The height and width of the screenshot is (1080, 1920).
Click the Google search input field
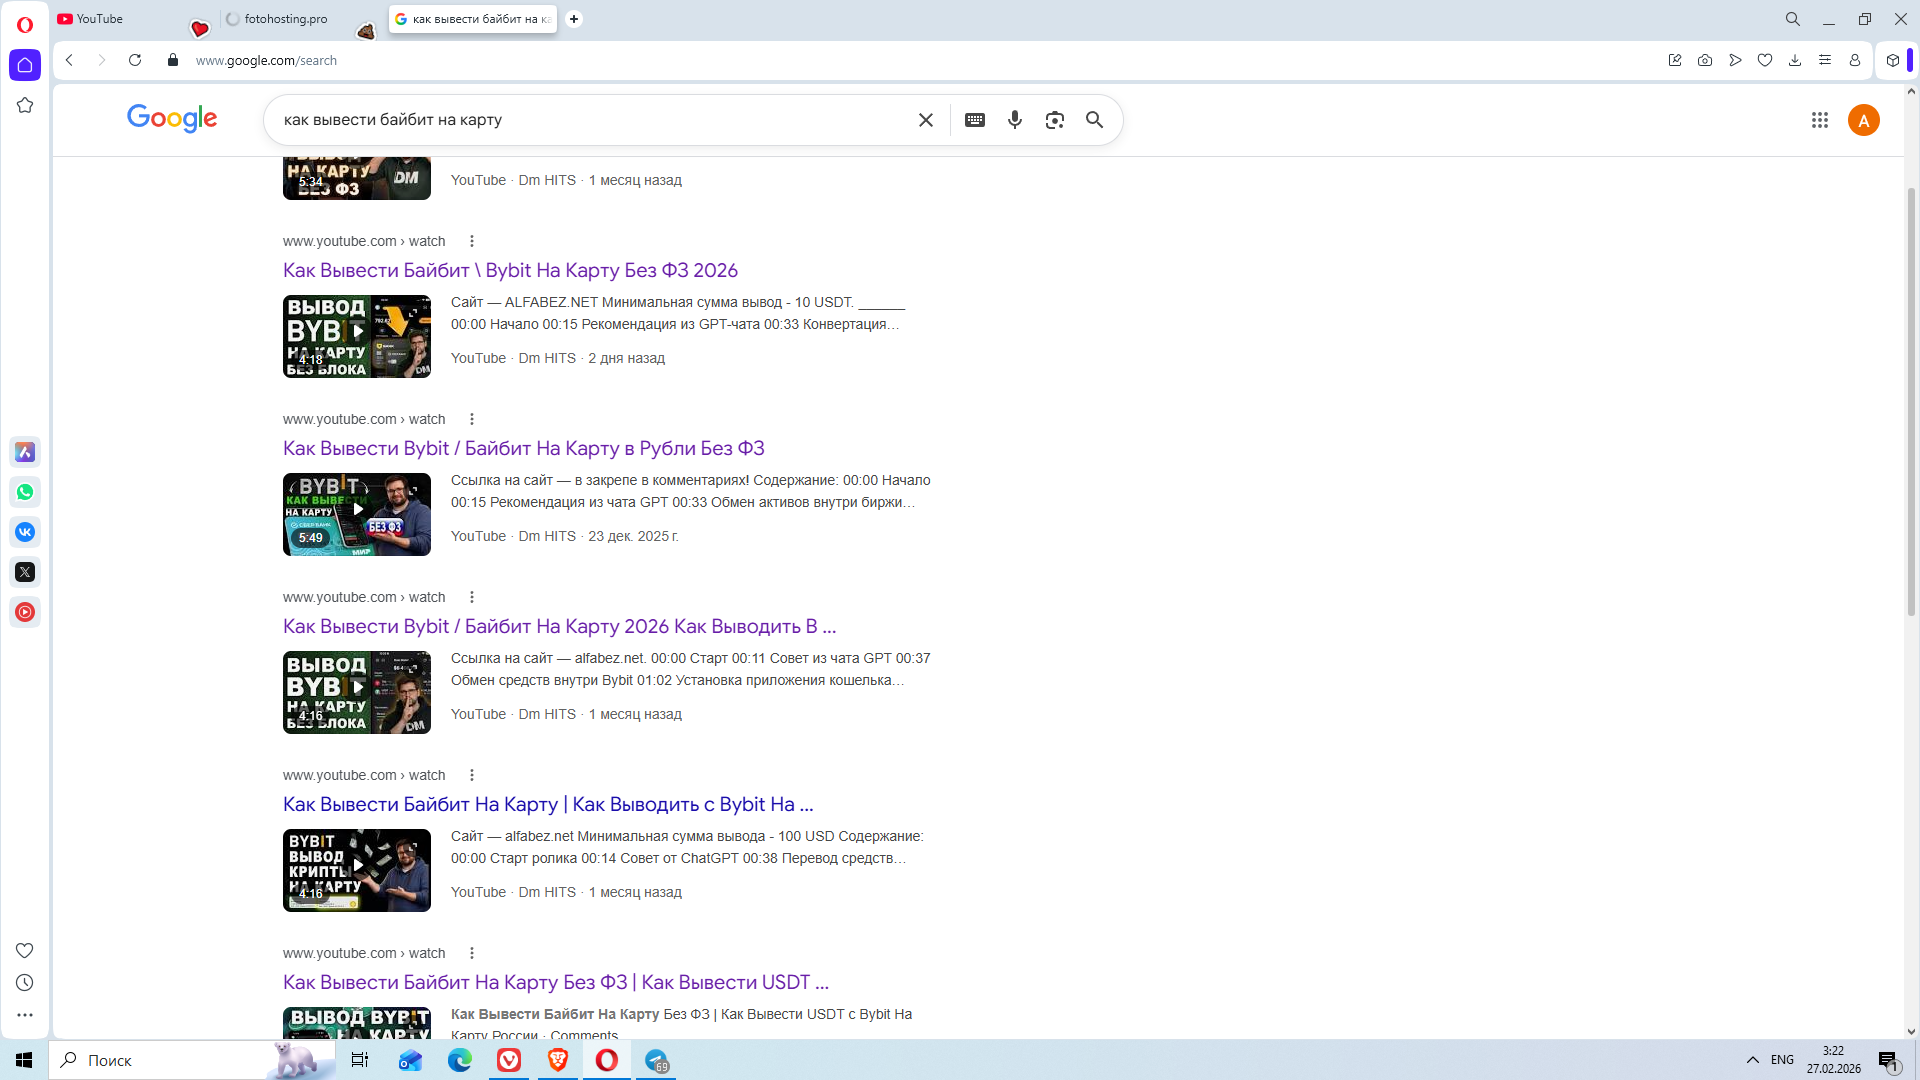tap(590, 120)
